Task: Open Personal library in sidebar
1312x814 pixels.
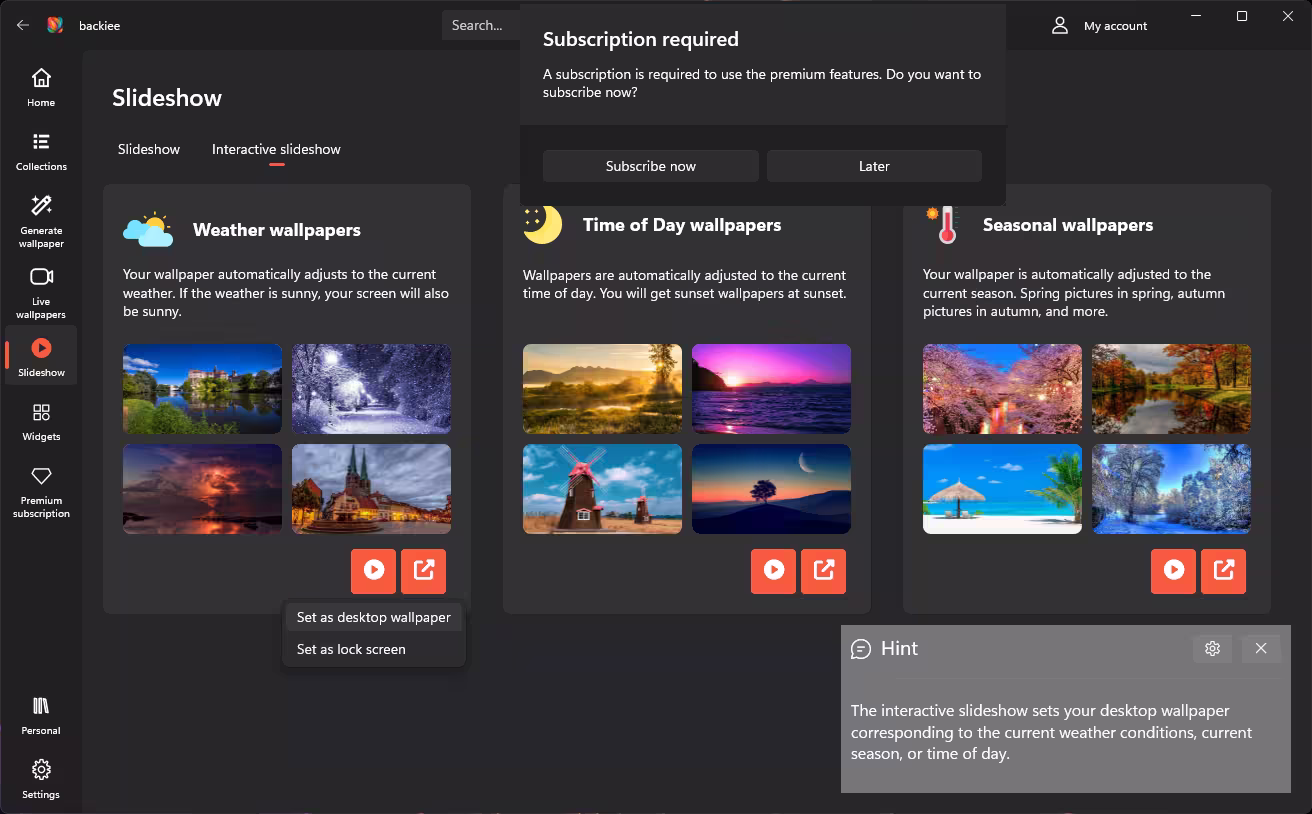Action: point(41,716)
